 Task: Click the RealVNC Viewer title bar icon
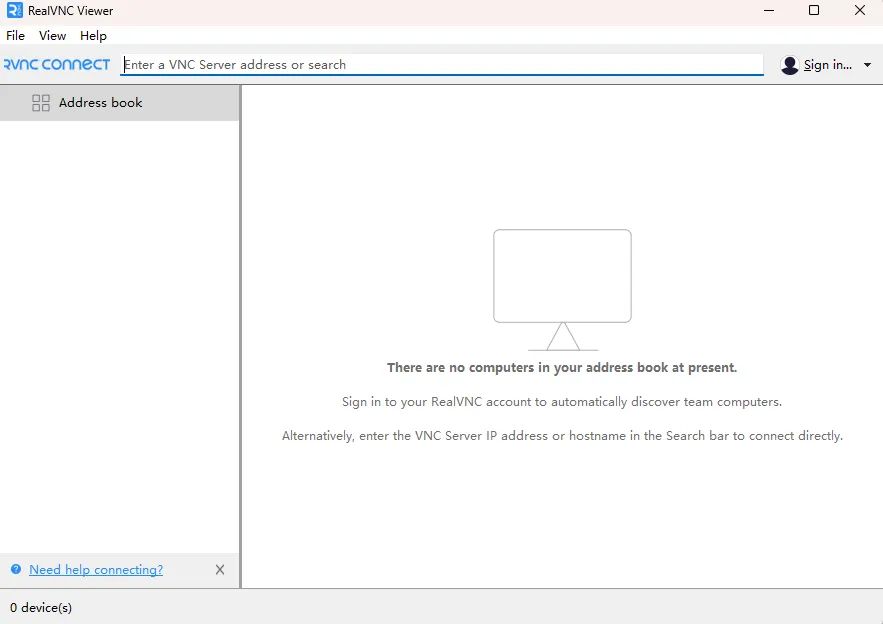pyautogui.click(x=14, y=11)
